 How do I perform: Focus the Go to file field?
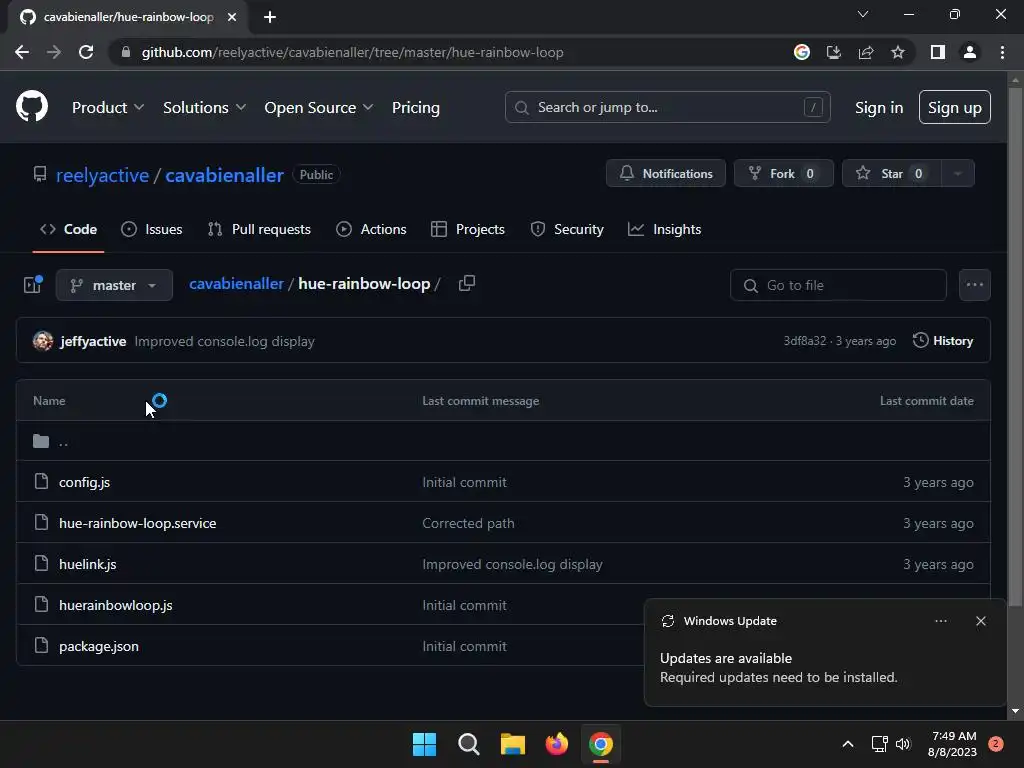tap(838, 285)
